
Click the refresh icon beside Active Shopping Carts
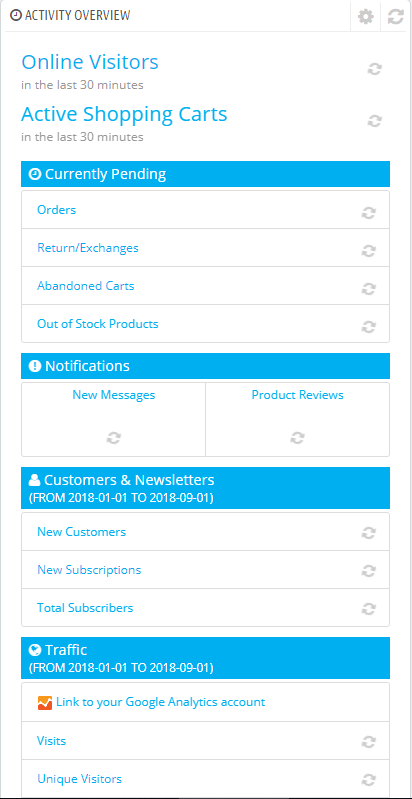(375, 121)
